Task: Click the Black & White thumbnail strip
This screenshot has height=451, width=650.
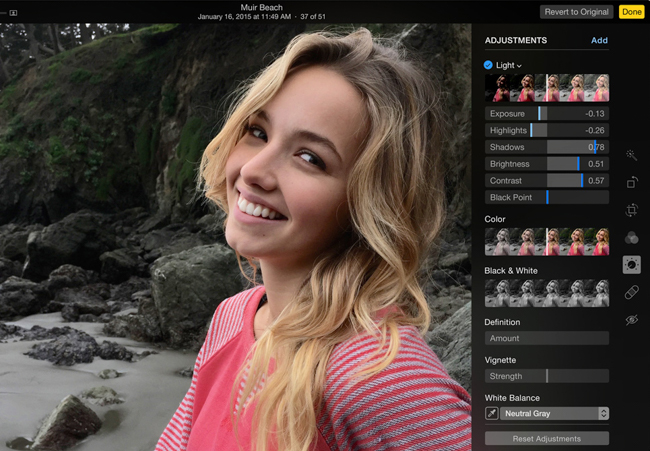Action: click(547, 293)
